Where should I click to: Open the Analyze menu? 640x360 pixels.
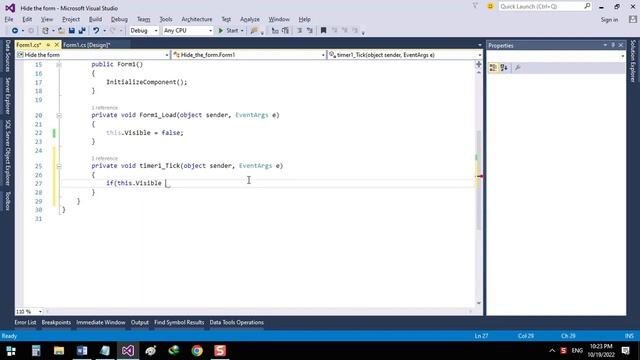(250, 19)
